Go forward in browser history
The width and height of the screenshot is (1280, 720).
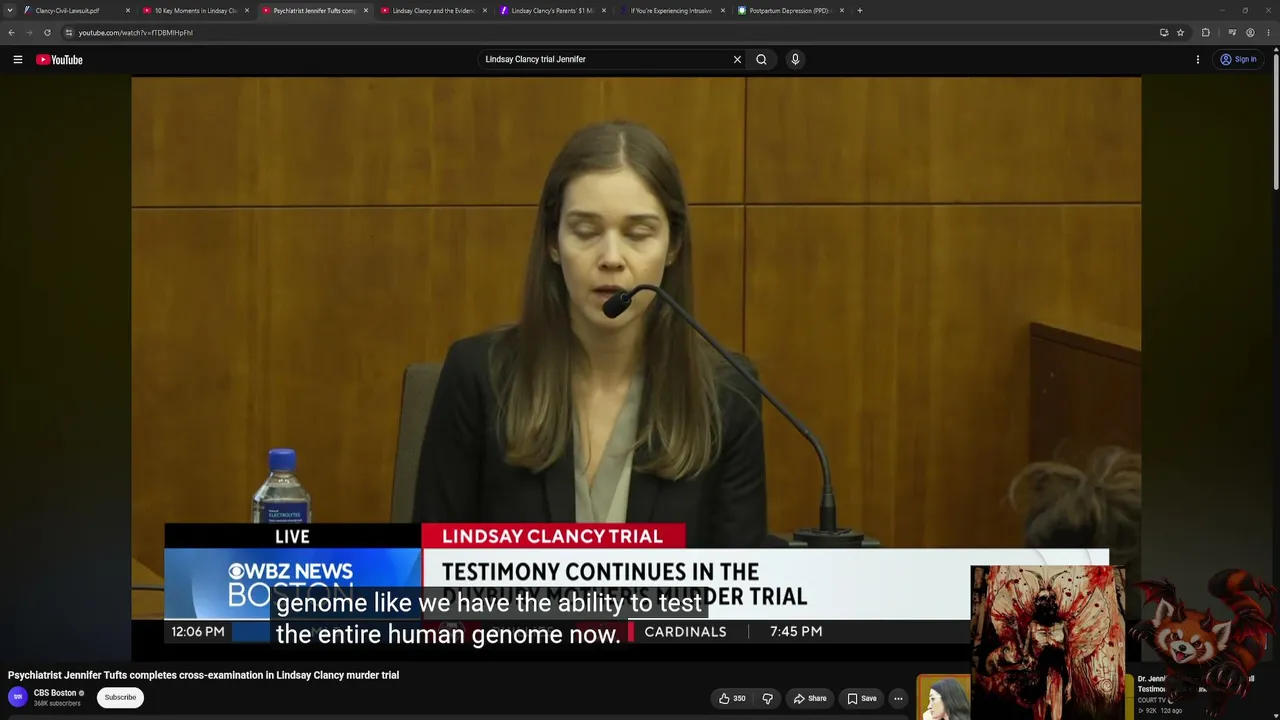(x=29, y=33)
